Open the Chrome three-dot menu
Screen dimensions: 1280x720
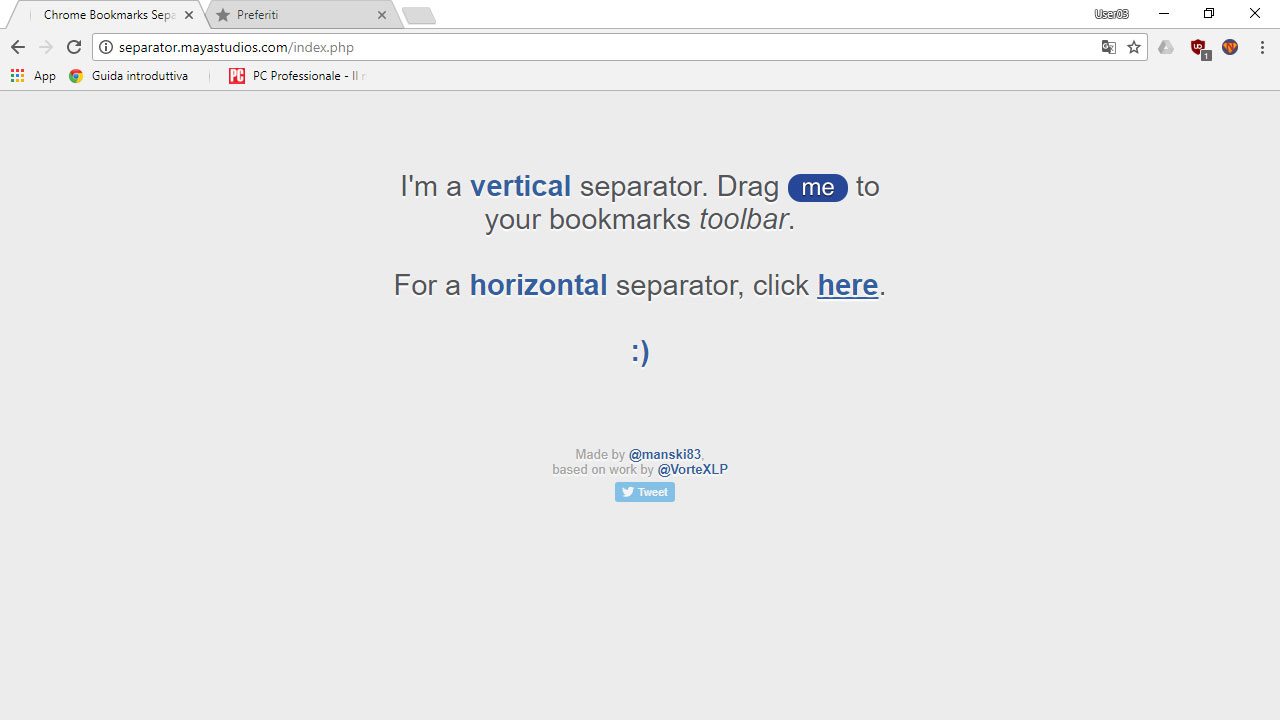click(x=1262, y=47)
